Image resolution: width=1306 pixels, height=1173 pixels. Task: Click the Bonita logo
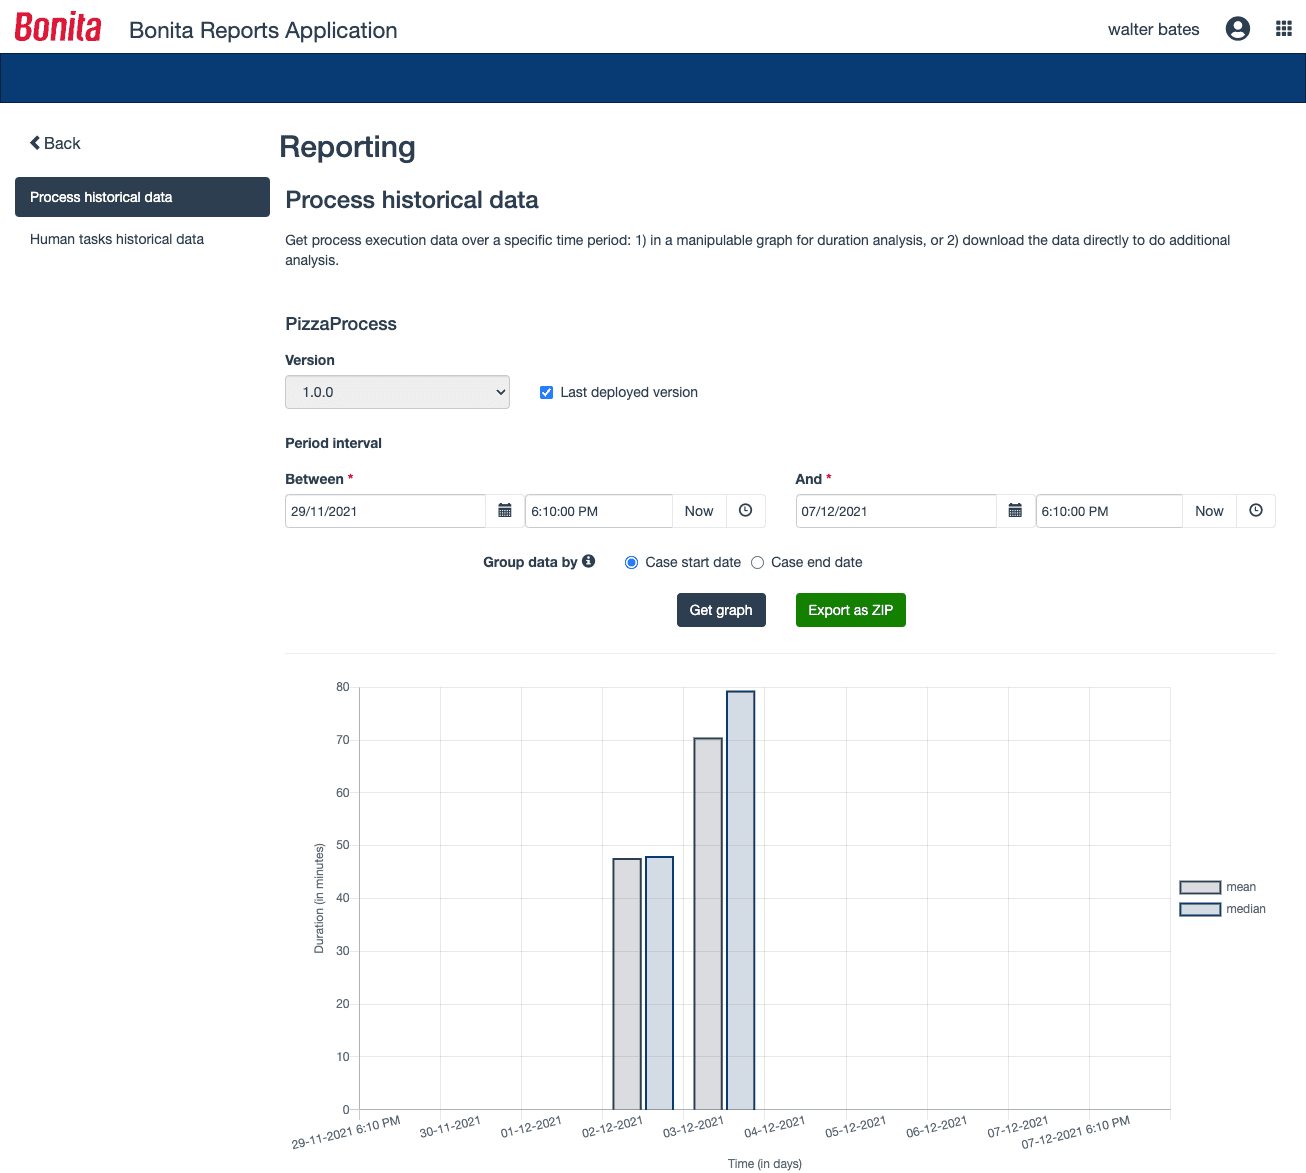click(57, 27)
